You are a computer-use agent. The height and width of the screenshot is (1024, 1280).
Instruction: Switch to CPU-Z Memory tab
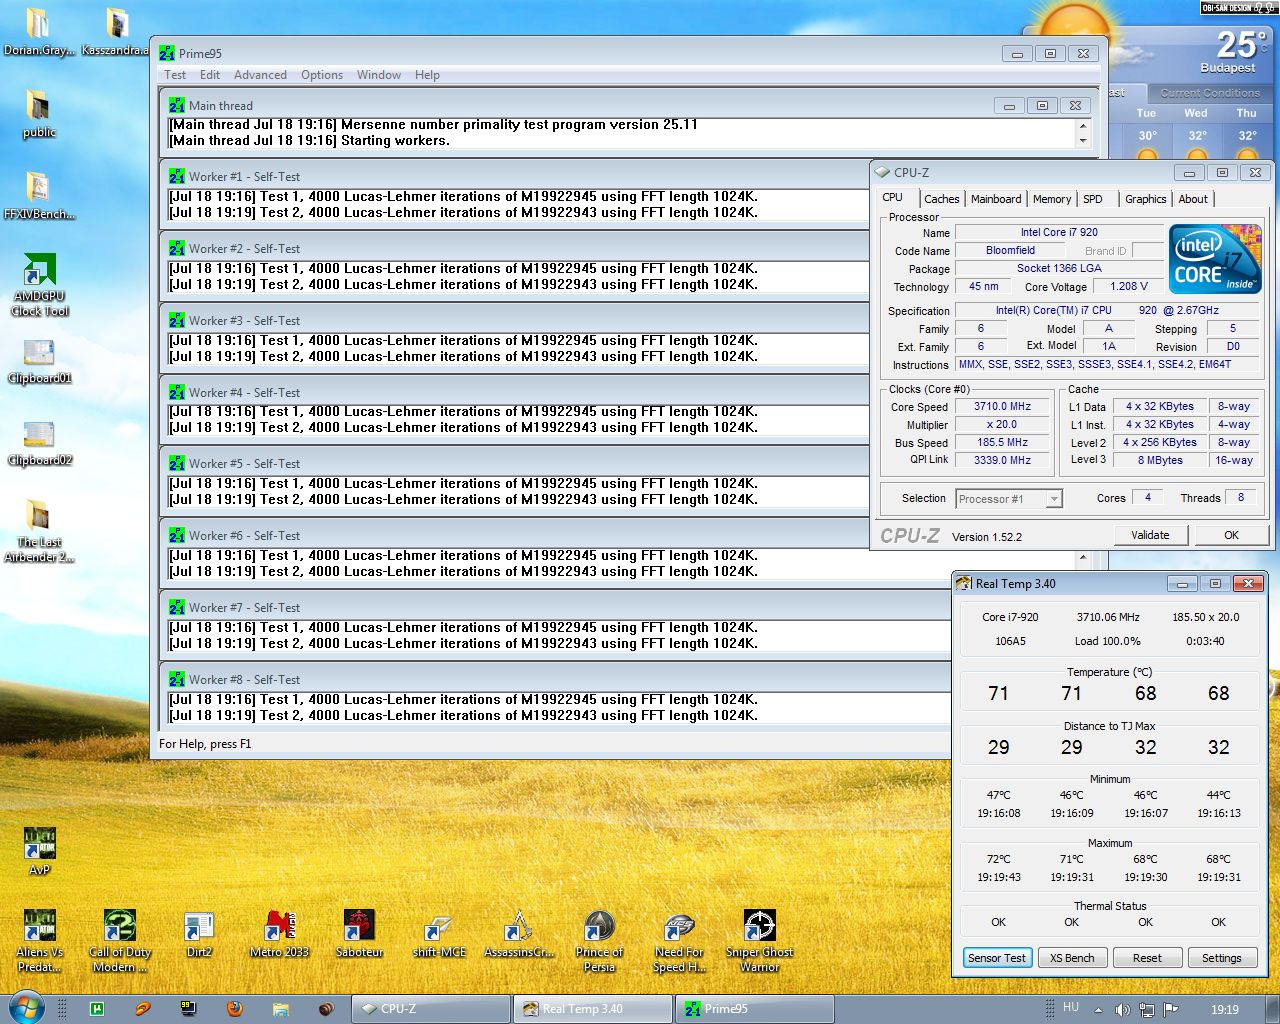1052,199
